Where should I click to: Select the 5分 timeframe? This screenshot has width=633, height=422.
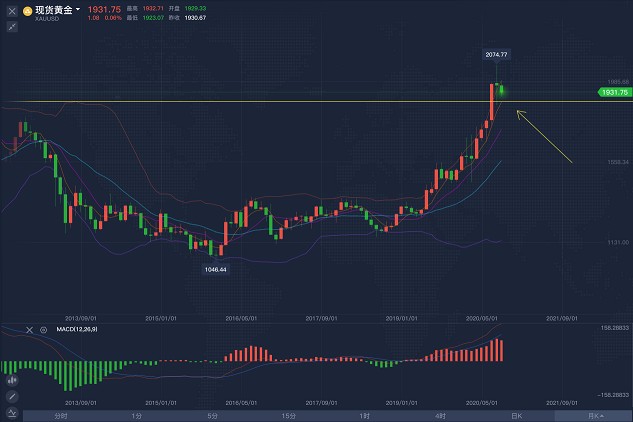[212, 416]
